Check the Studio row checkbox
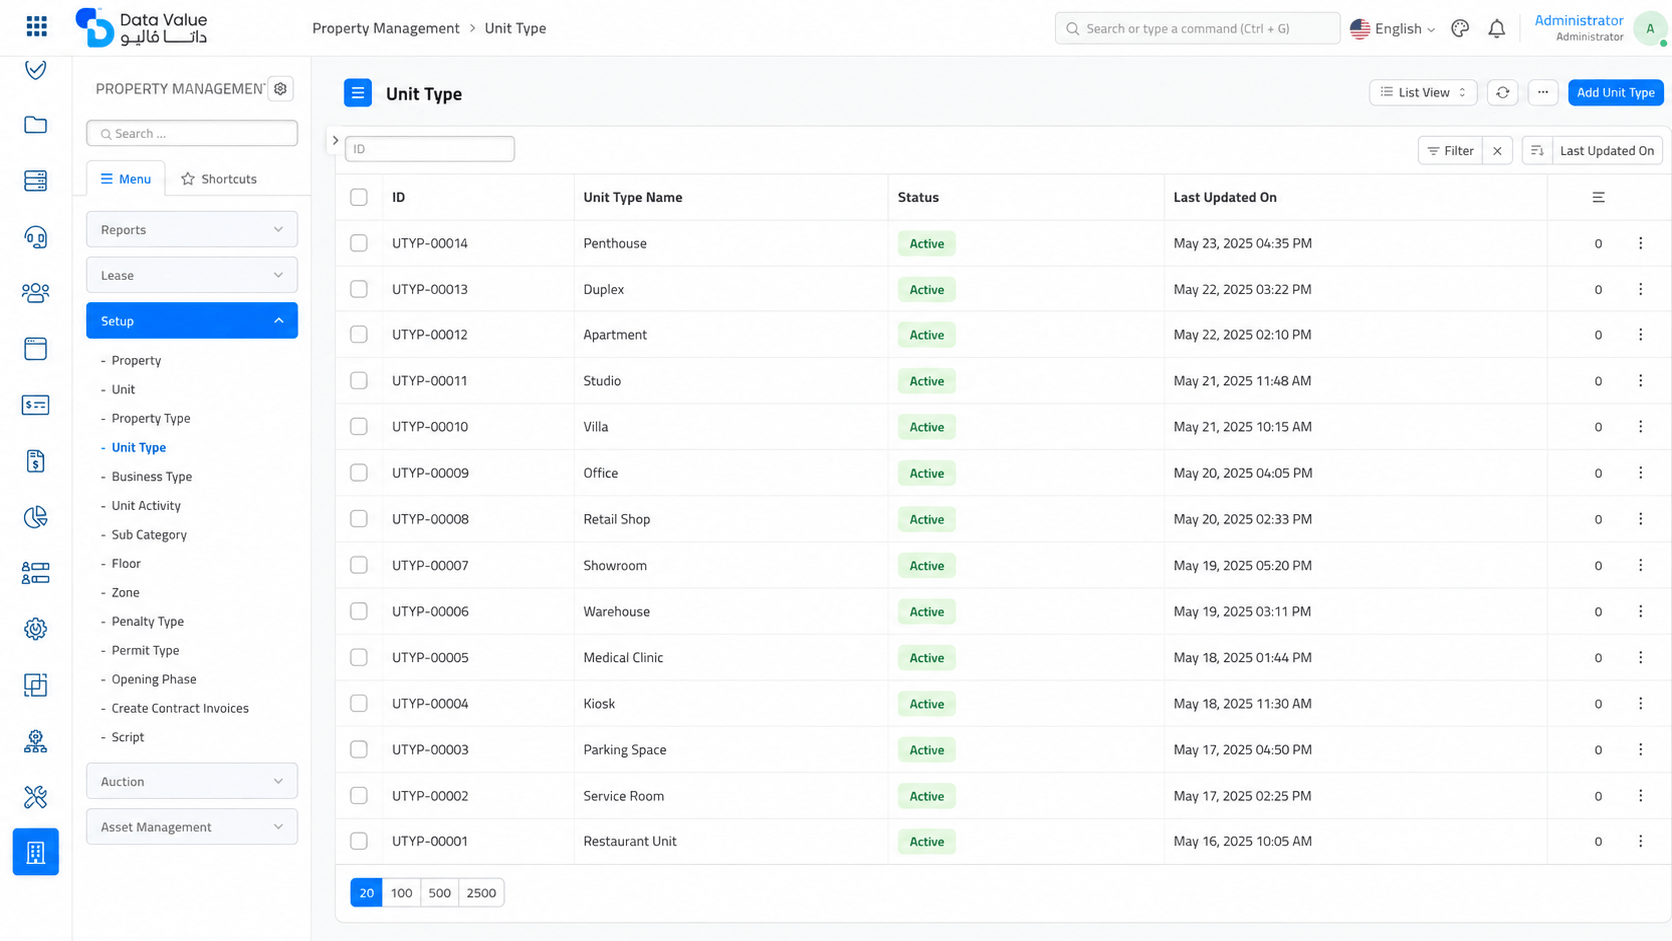This screenshot has height=941, width=1672. coord(359,381)
